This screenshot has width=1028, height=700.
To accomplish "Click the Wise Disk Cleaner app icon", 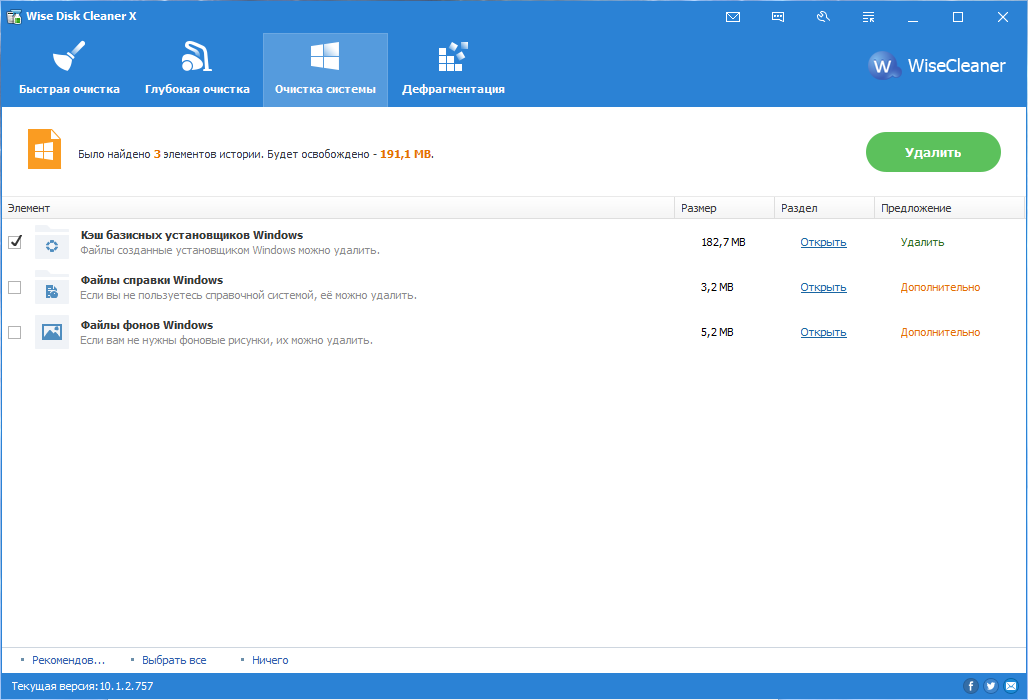I will click(x=14, y=16).
